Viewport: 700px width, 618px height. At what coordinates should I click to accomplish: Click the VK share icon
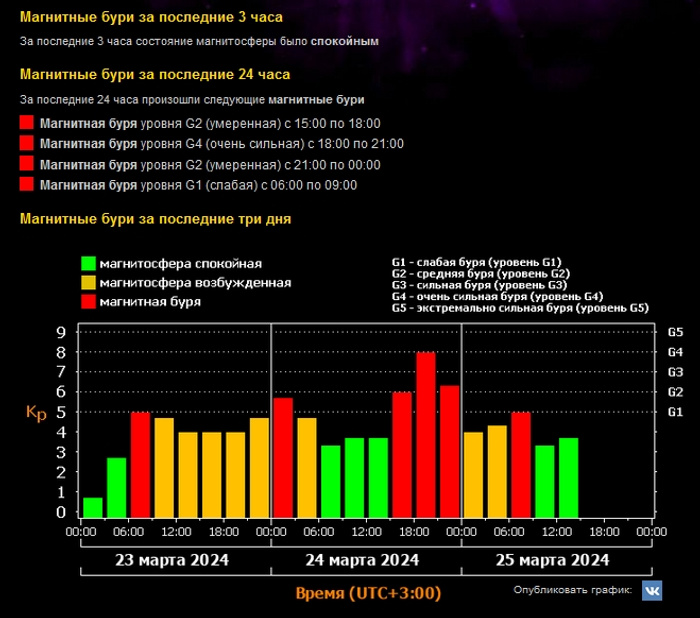(x=651, y=590)
